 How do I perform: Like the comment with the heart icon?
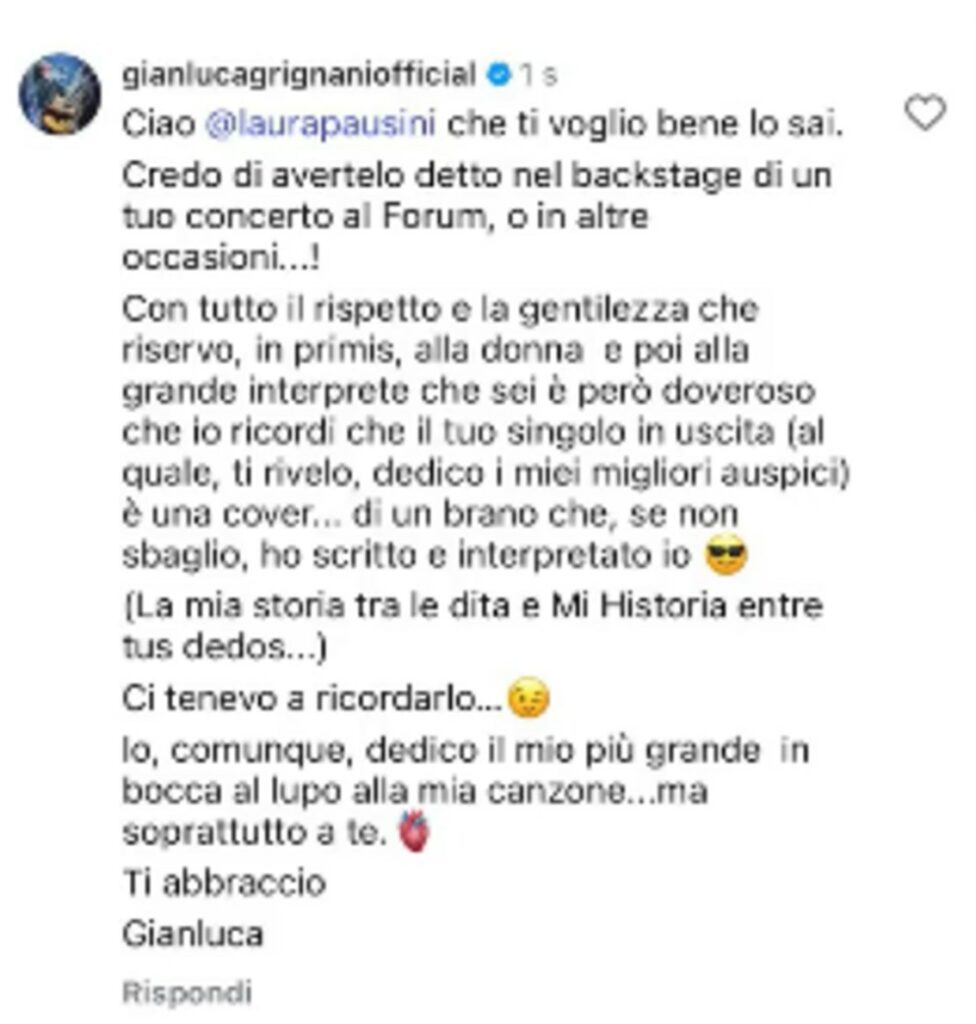924,112
